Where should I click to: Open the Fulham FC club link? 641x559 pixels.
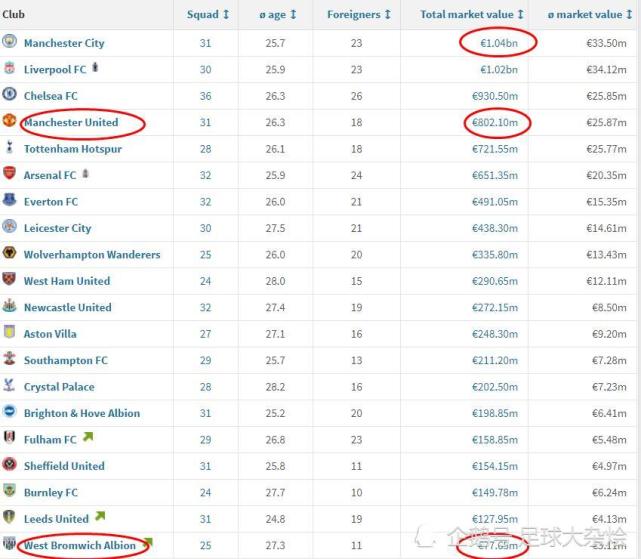pyautogui.click(x=50, y=440)
